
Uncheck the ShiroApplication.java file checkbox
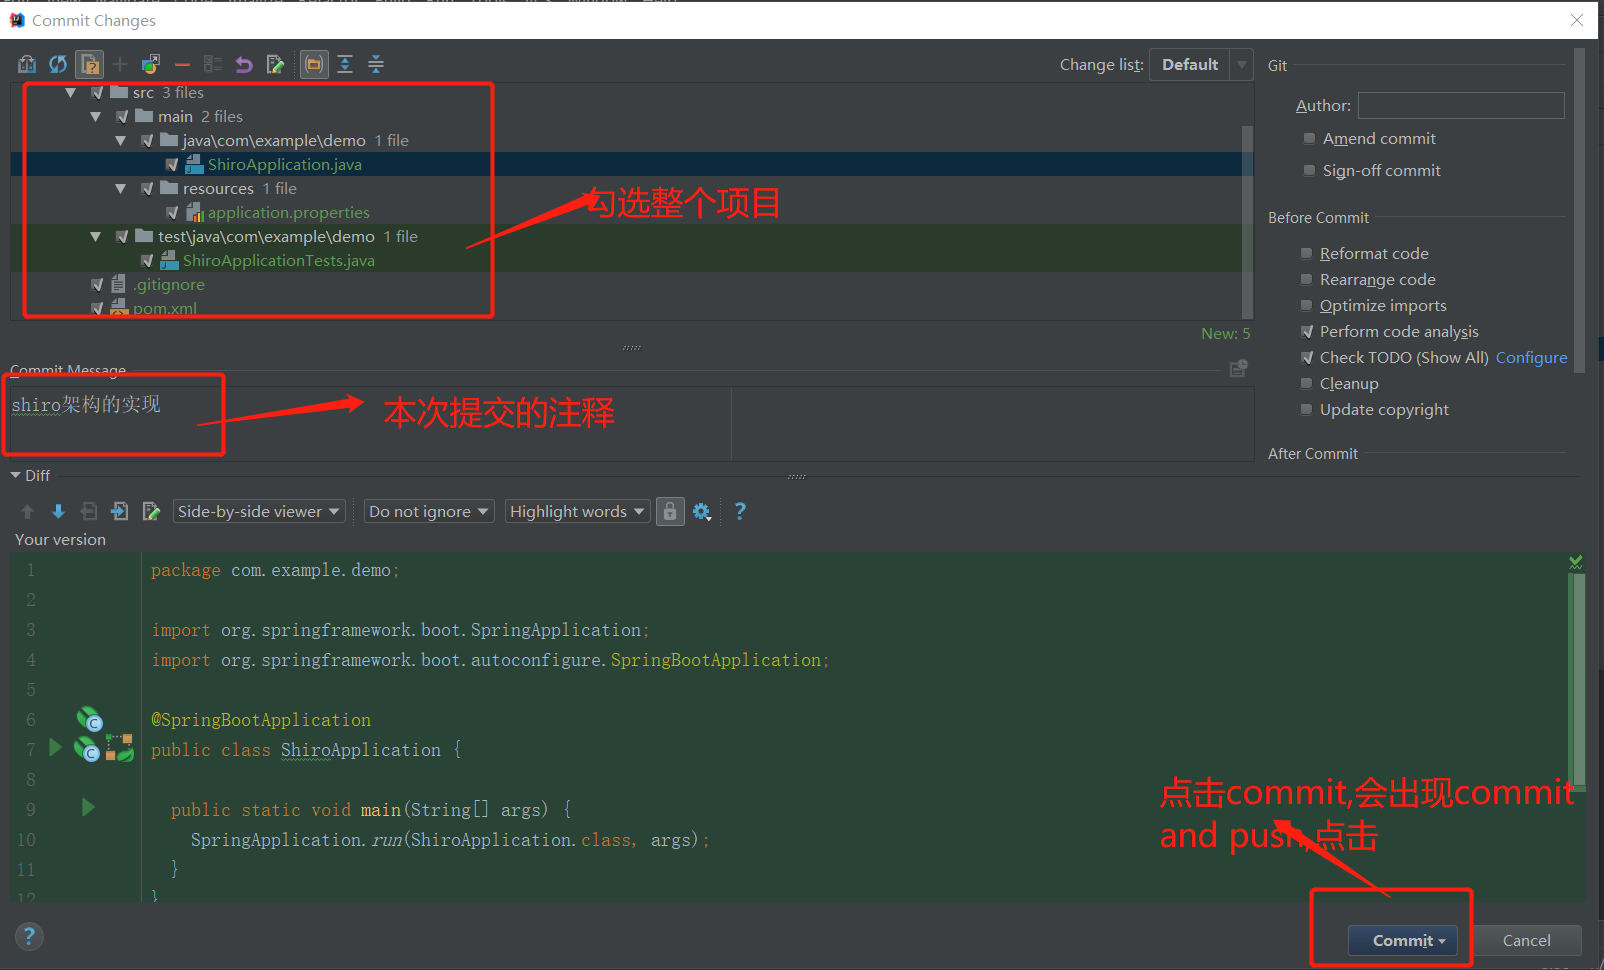click(172, 165)
